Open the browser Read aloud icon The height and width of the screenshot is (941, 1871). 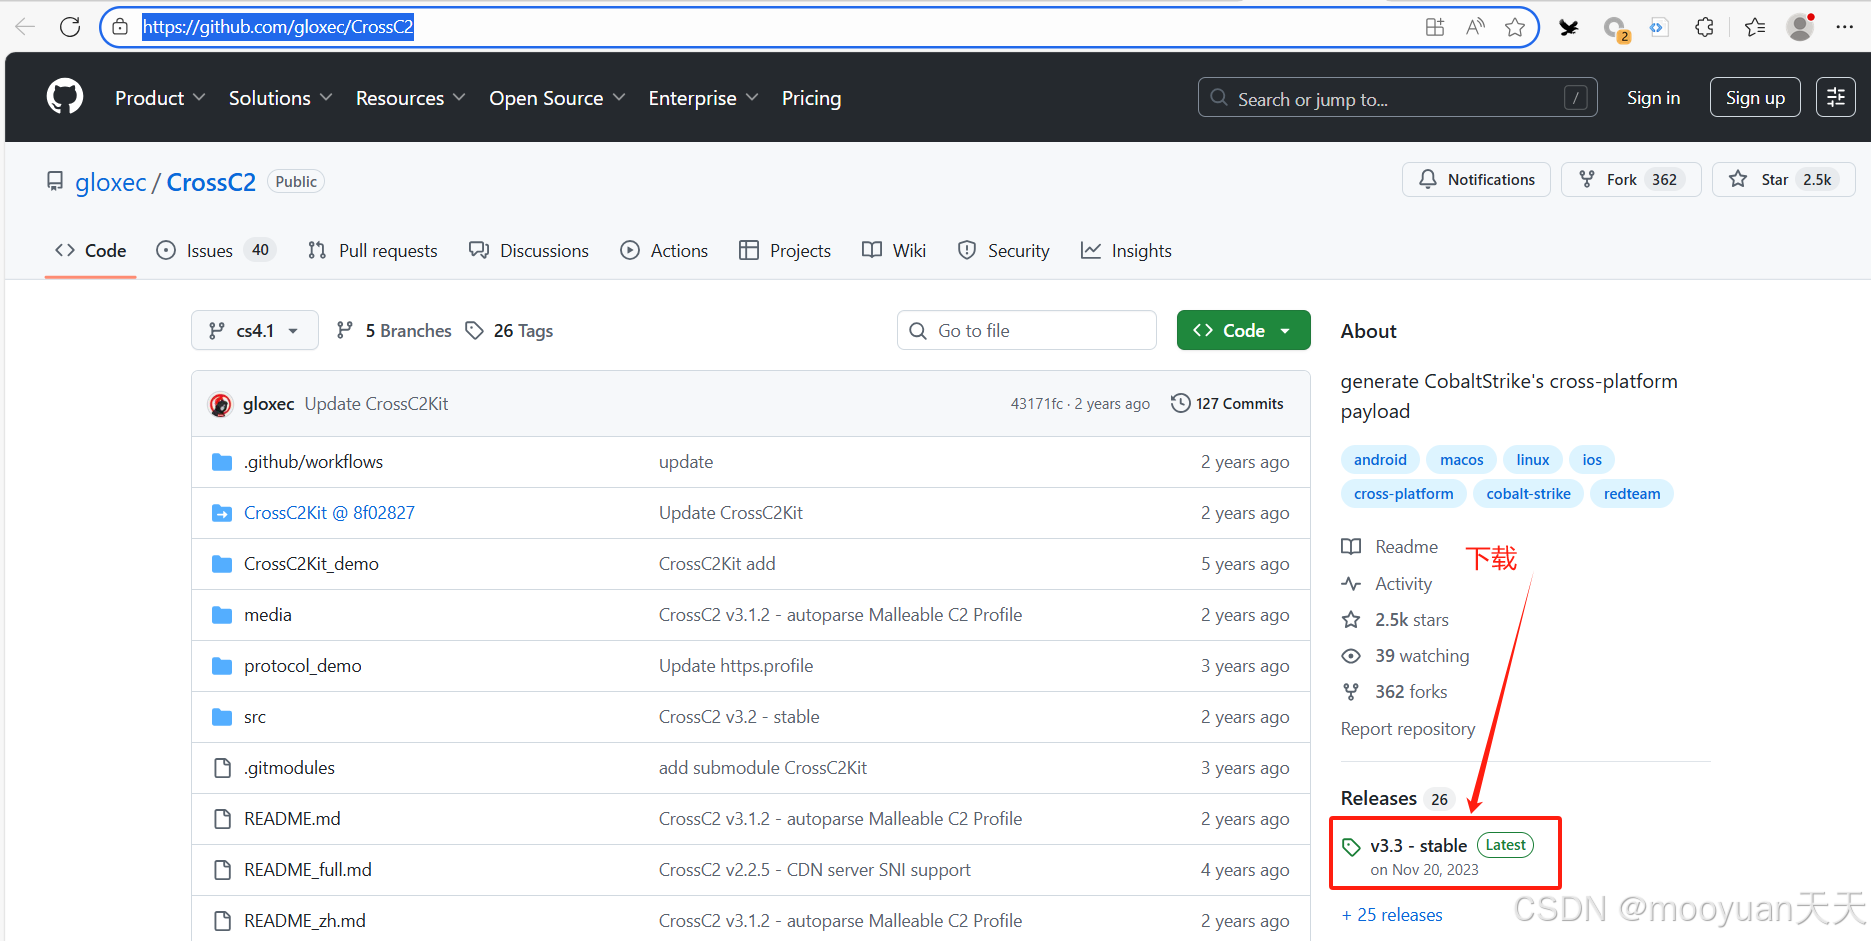[x=1475, y=27]
